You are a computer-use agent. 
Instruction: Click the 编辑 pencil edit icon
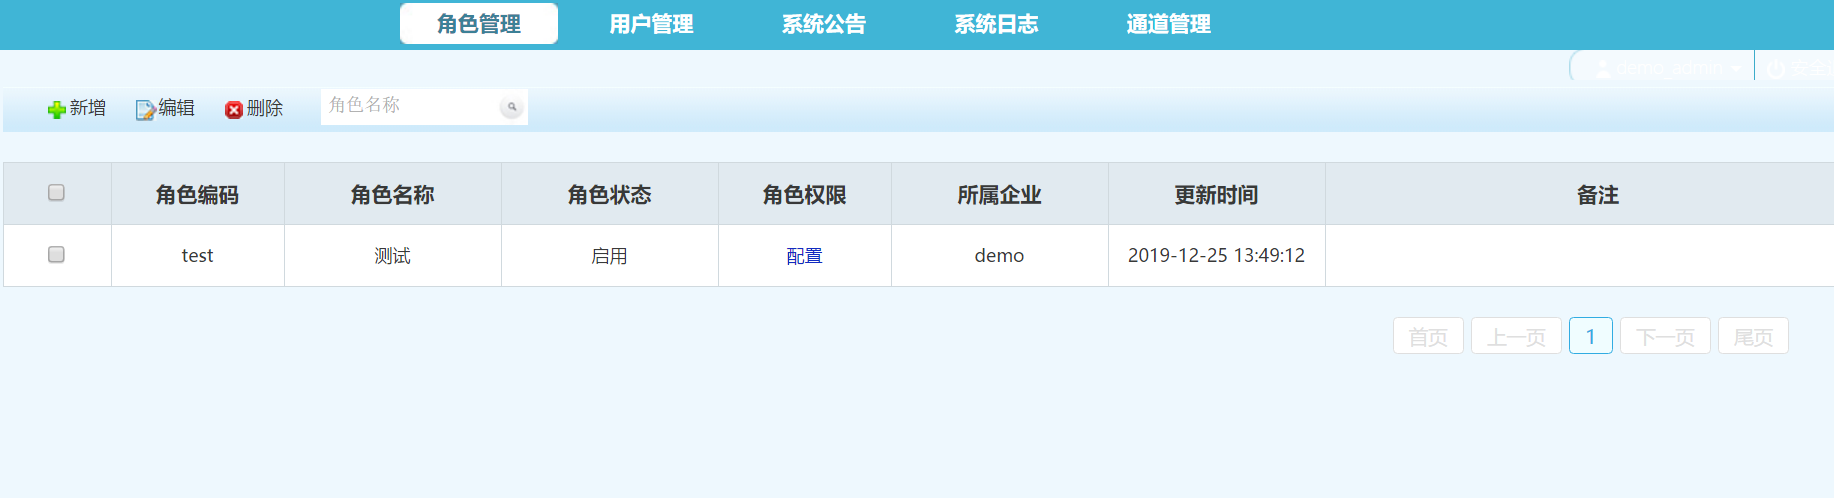(x=145, y=109)
